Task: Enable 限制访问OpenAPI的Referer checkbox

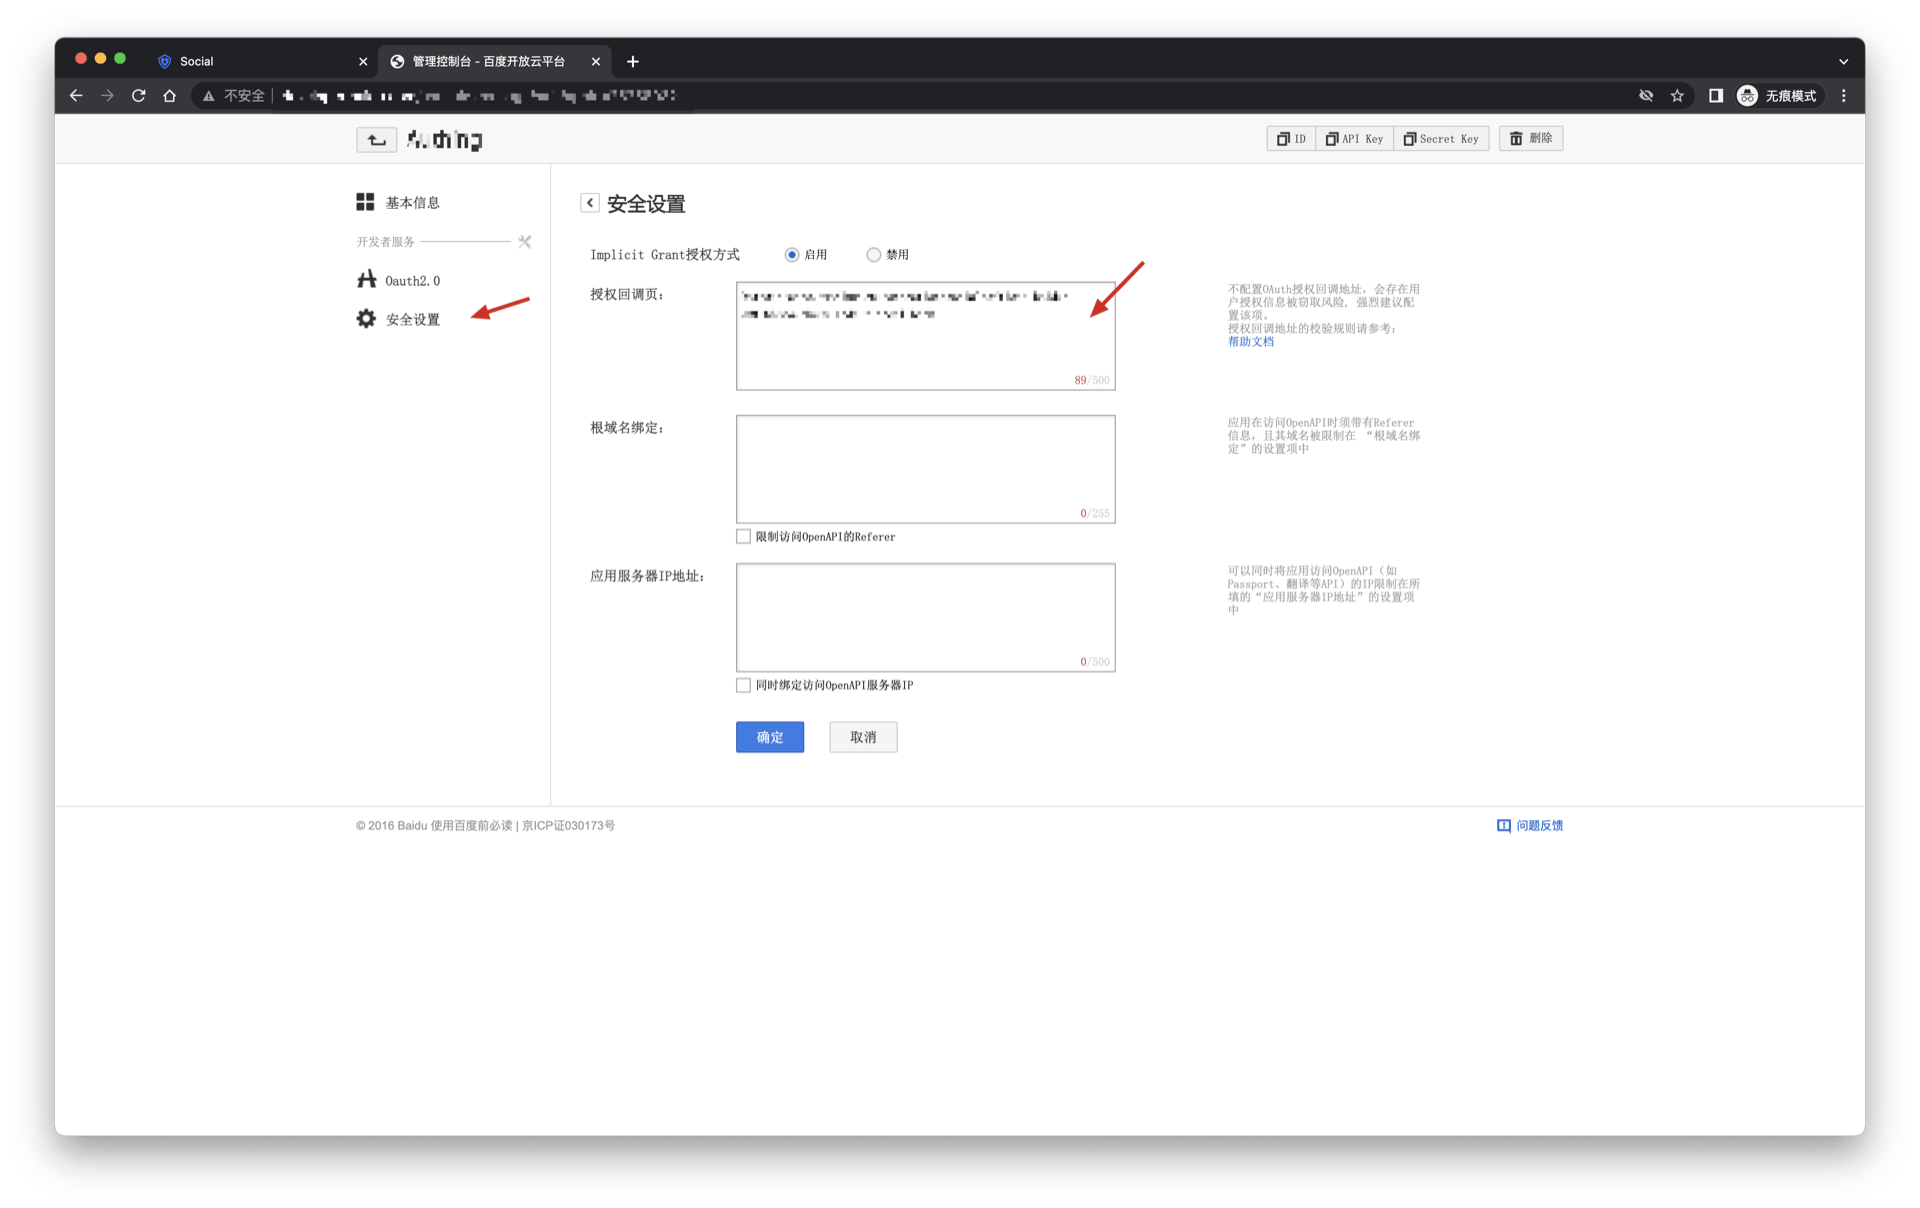Action: tap(743, 536)
